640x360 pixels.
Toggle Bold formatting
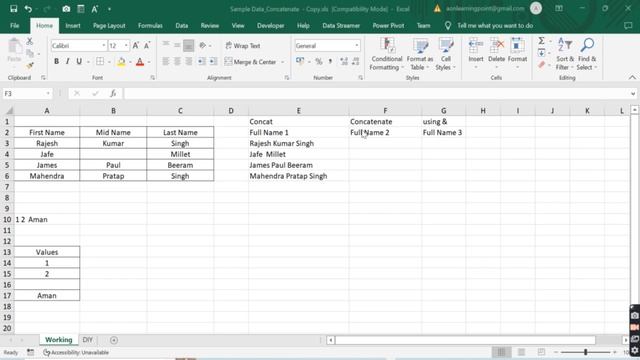56,62
